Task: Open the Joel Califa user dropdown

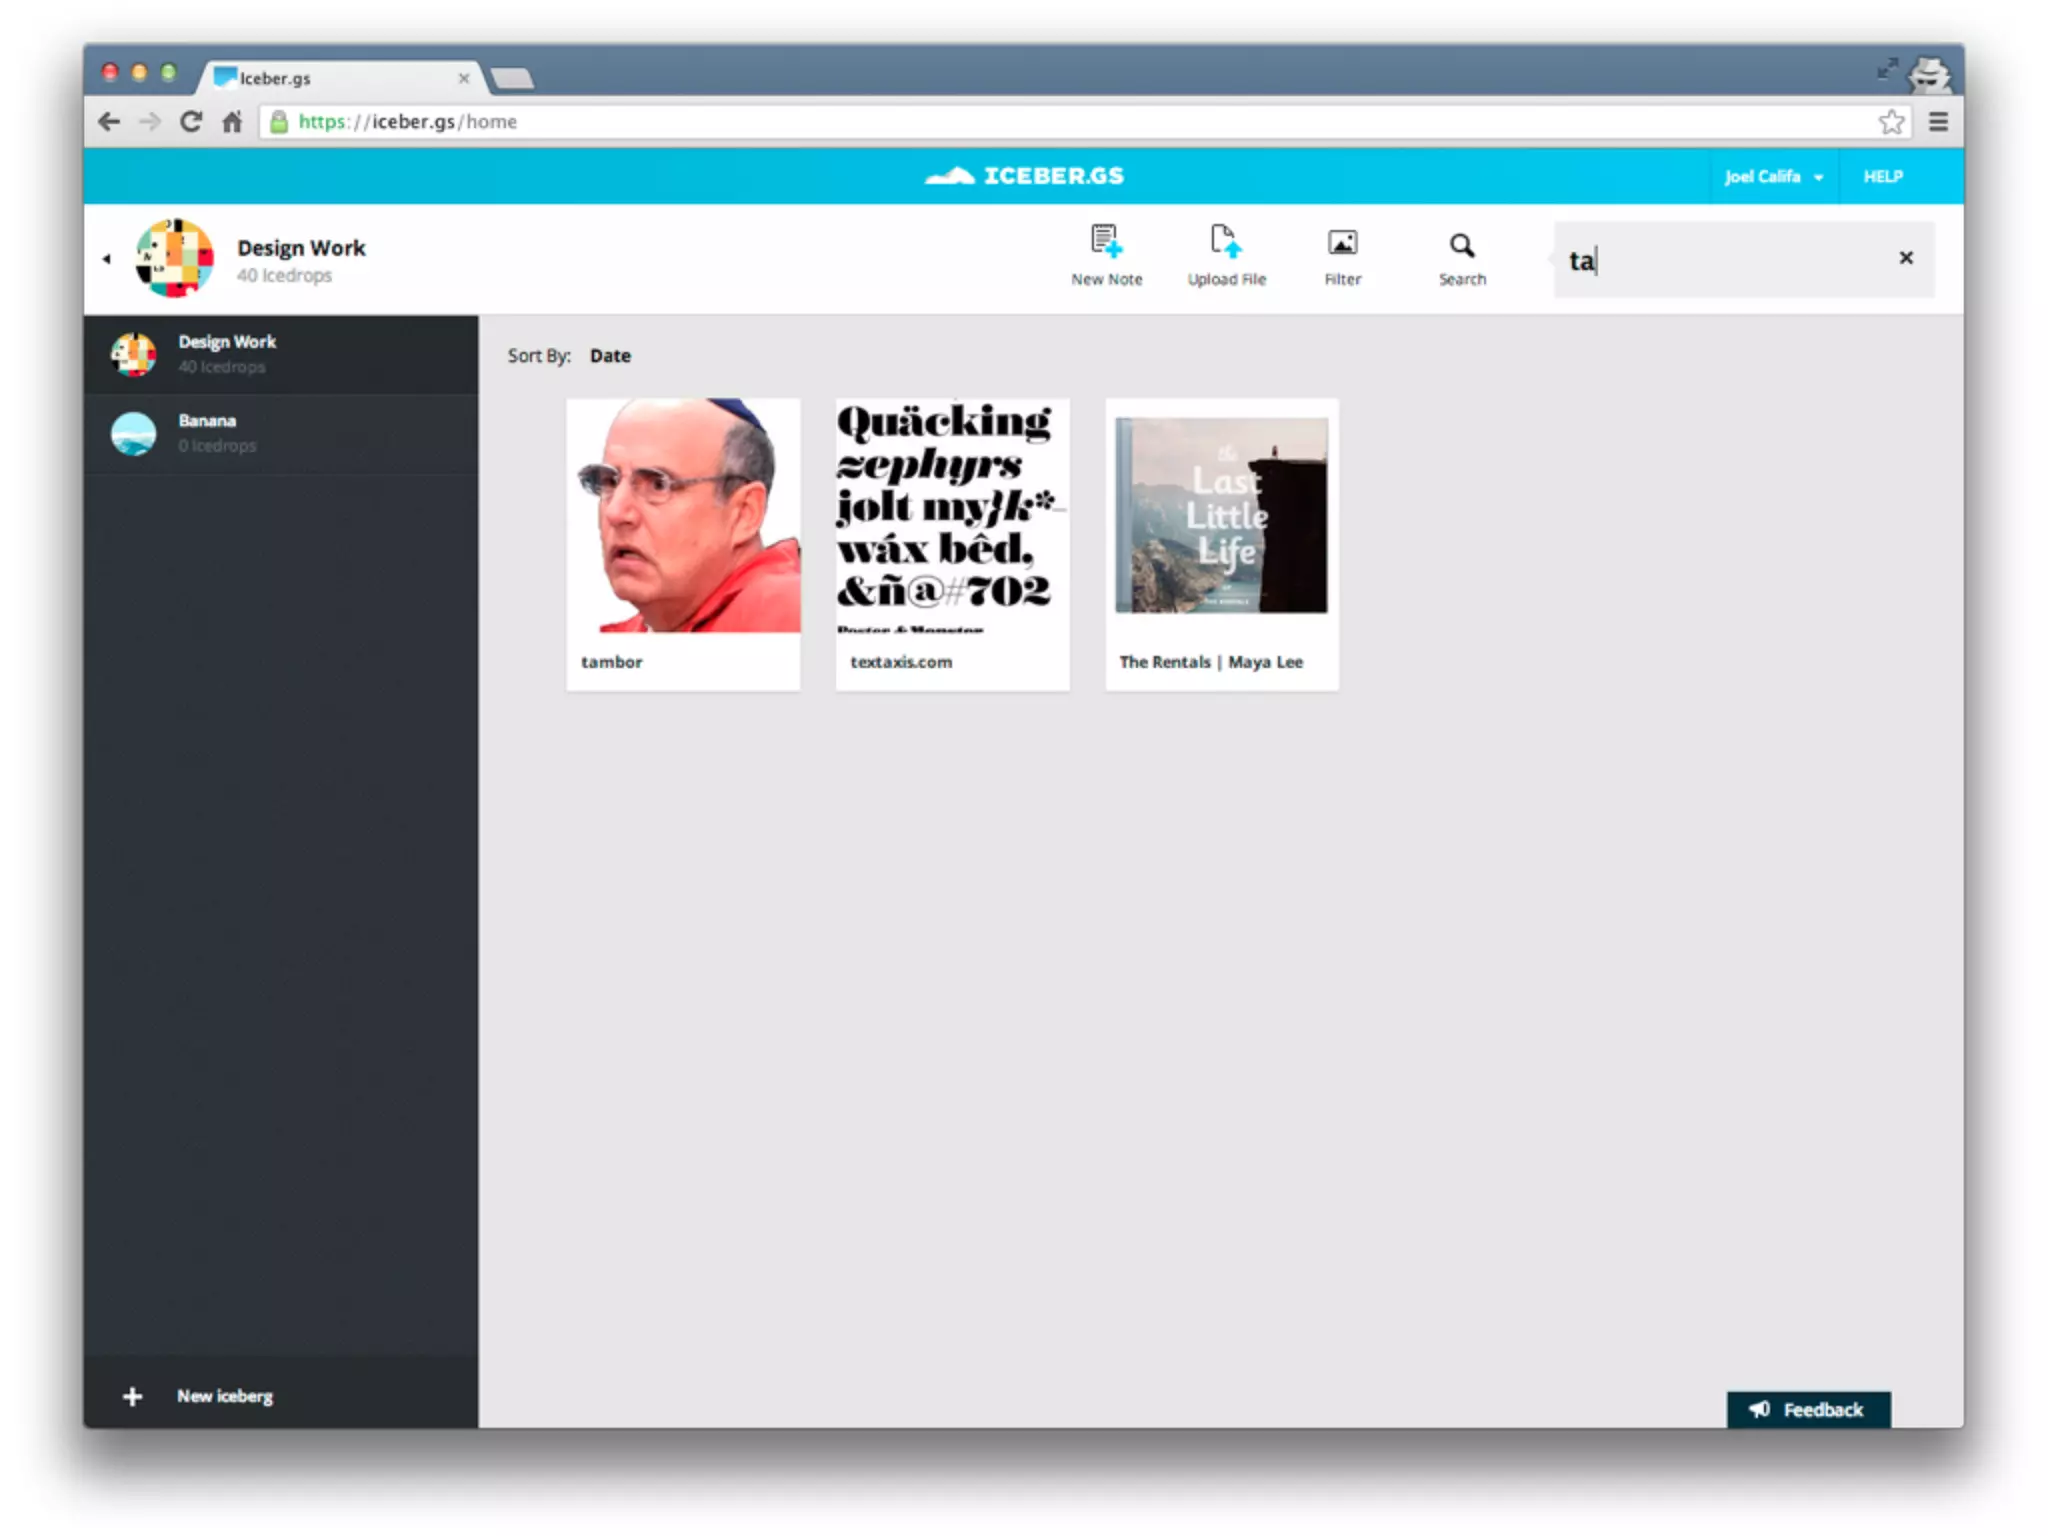Action: 1772,177
